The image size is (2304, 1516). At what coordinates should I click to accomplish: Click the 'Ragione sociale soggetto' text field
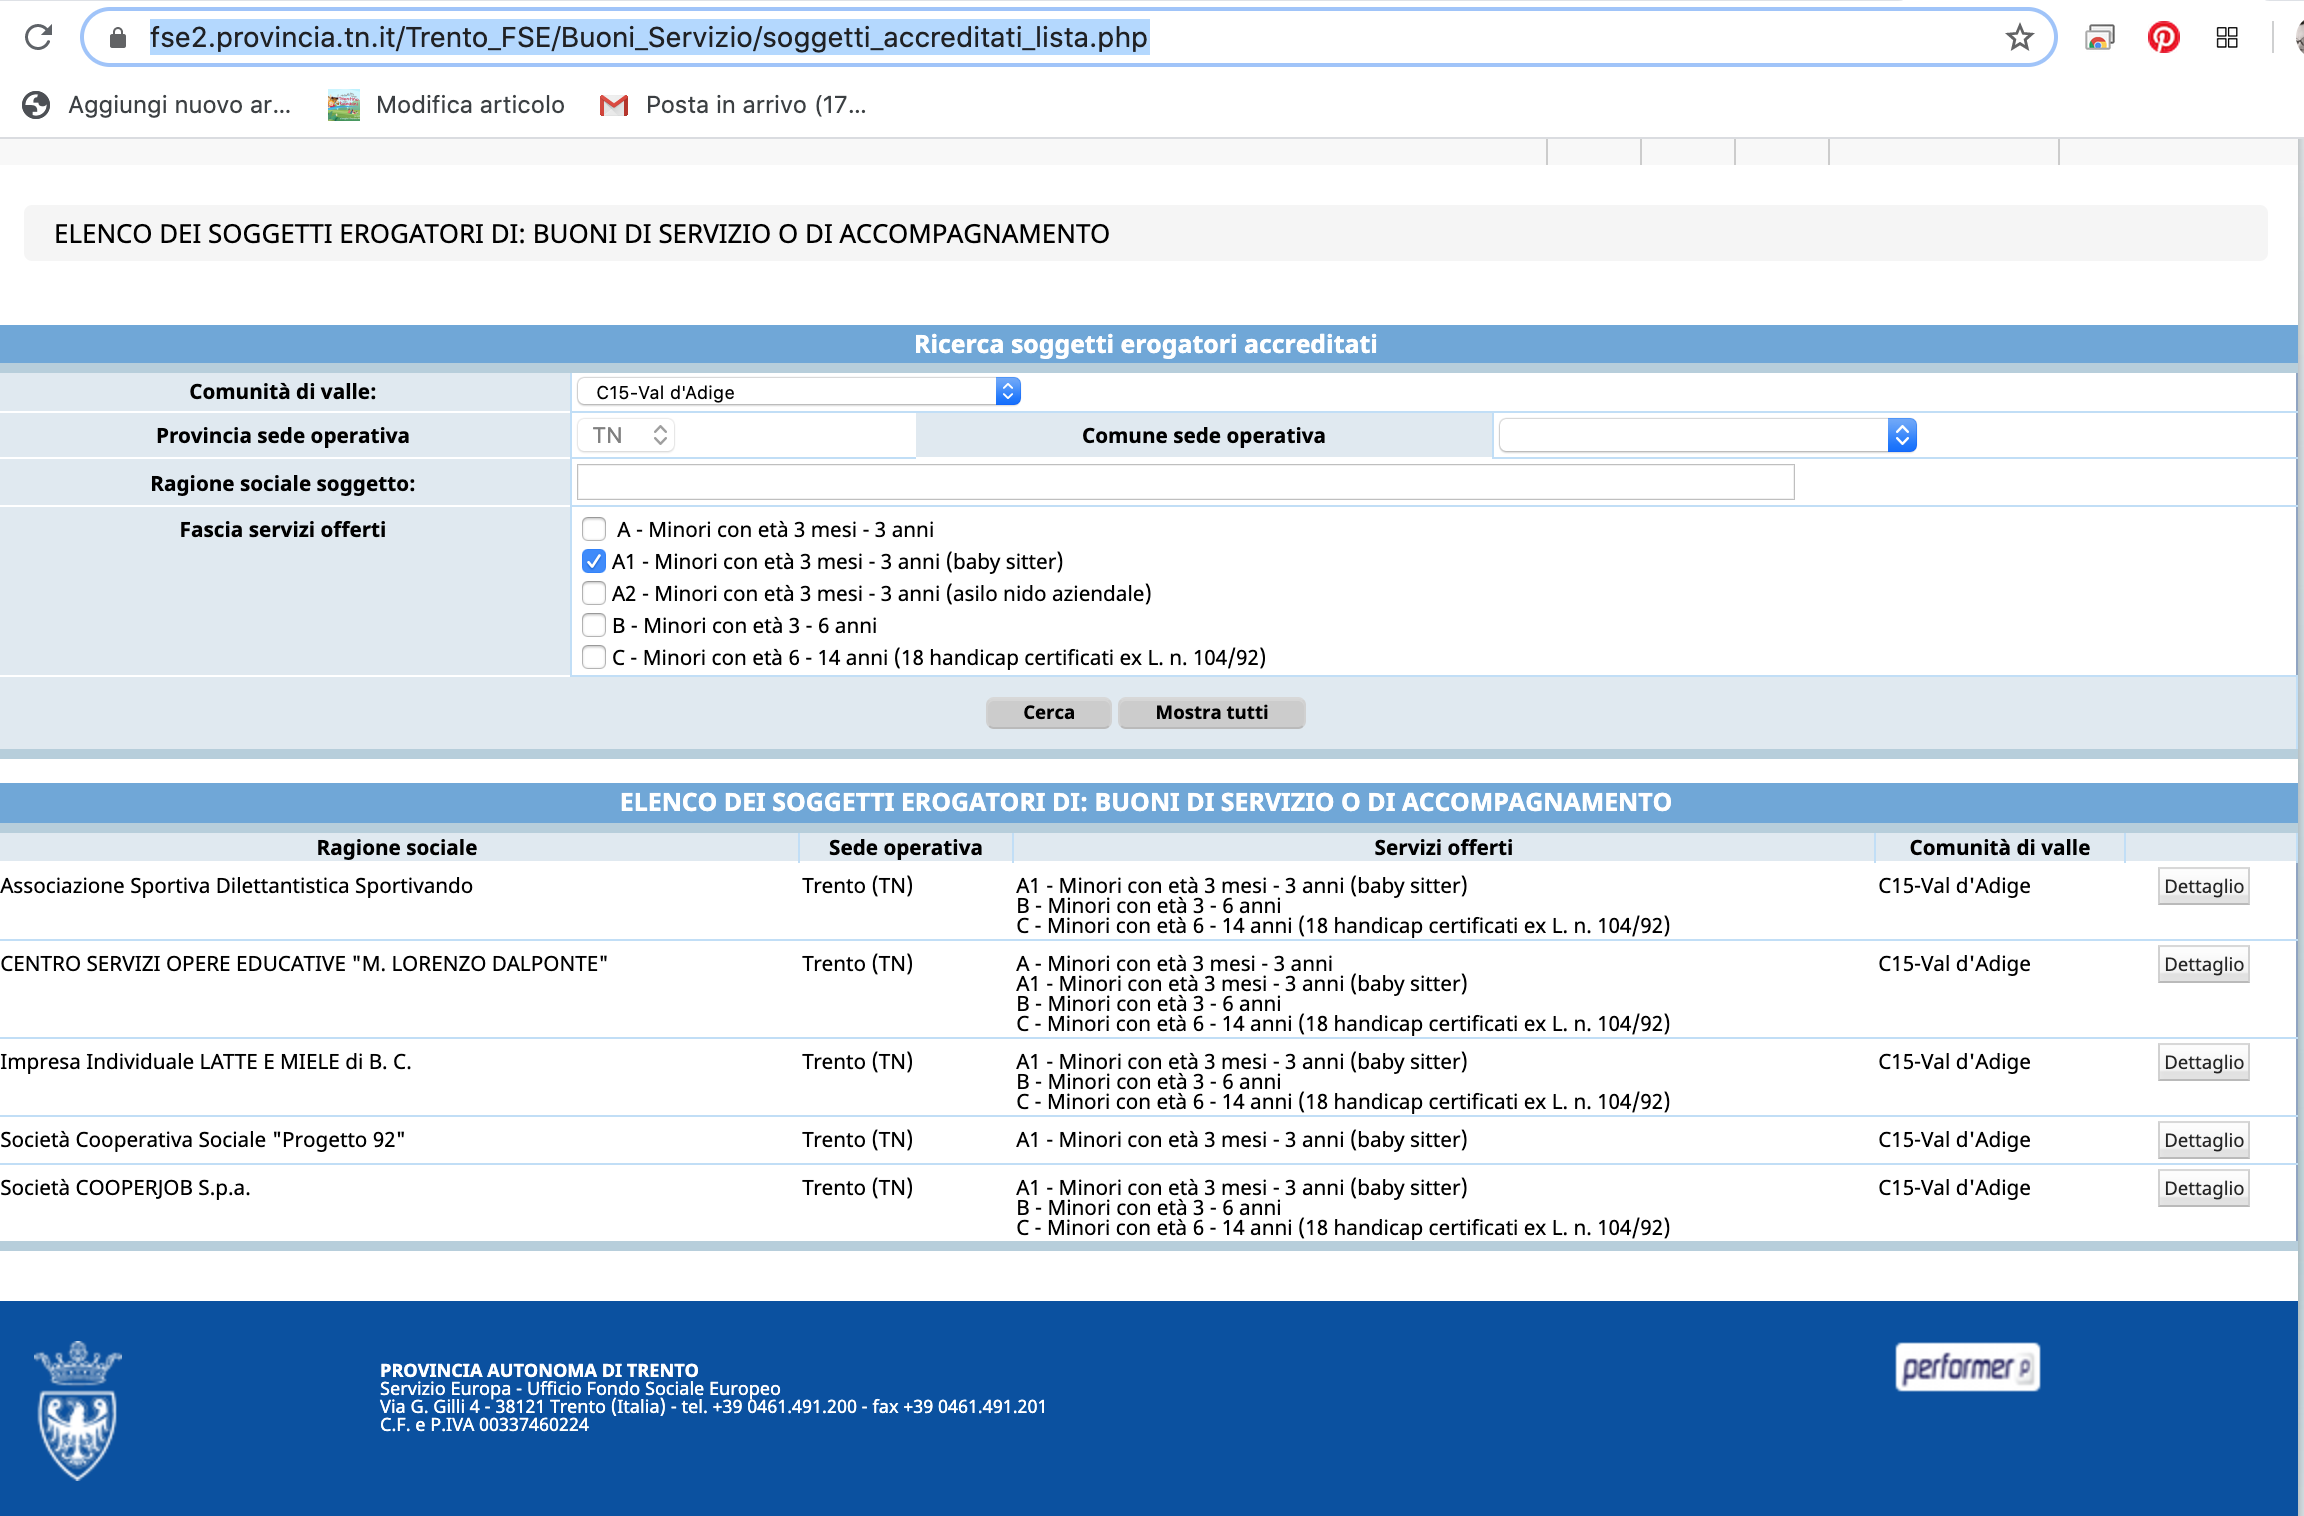coord(1185,482)
